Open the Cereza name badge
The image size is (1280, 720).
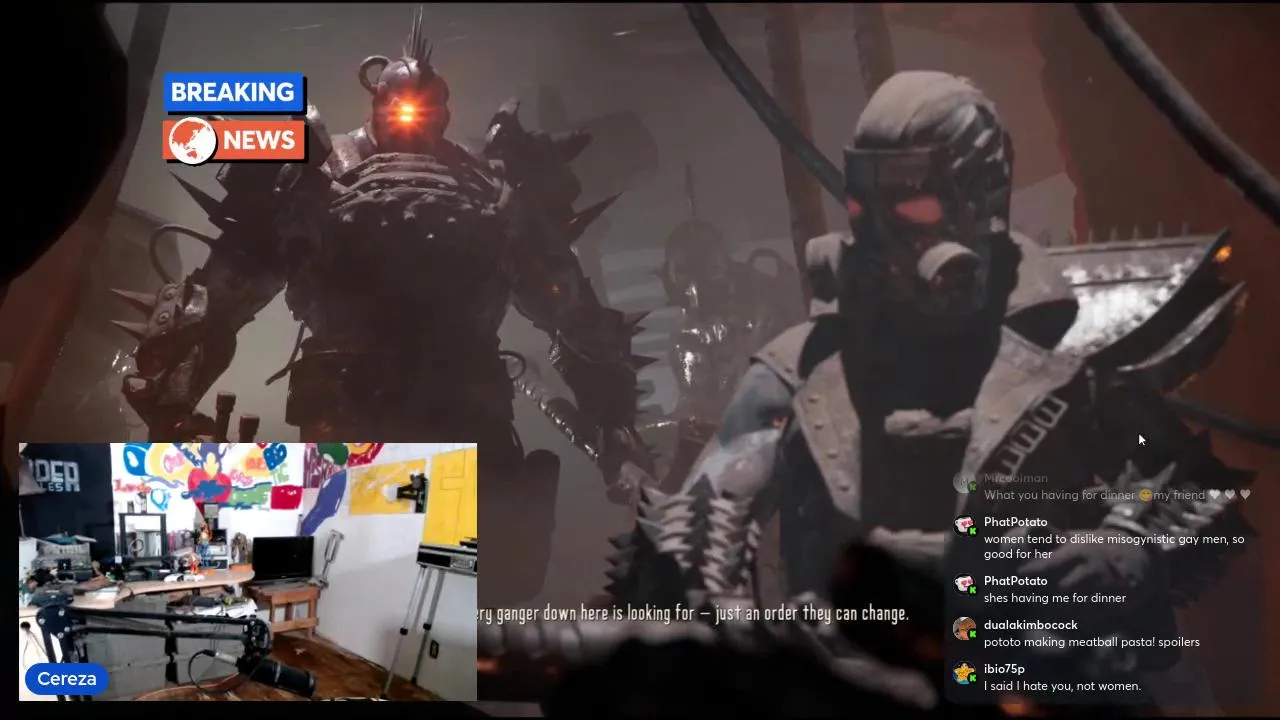(x=67, y=679)
